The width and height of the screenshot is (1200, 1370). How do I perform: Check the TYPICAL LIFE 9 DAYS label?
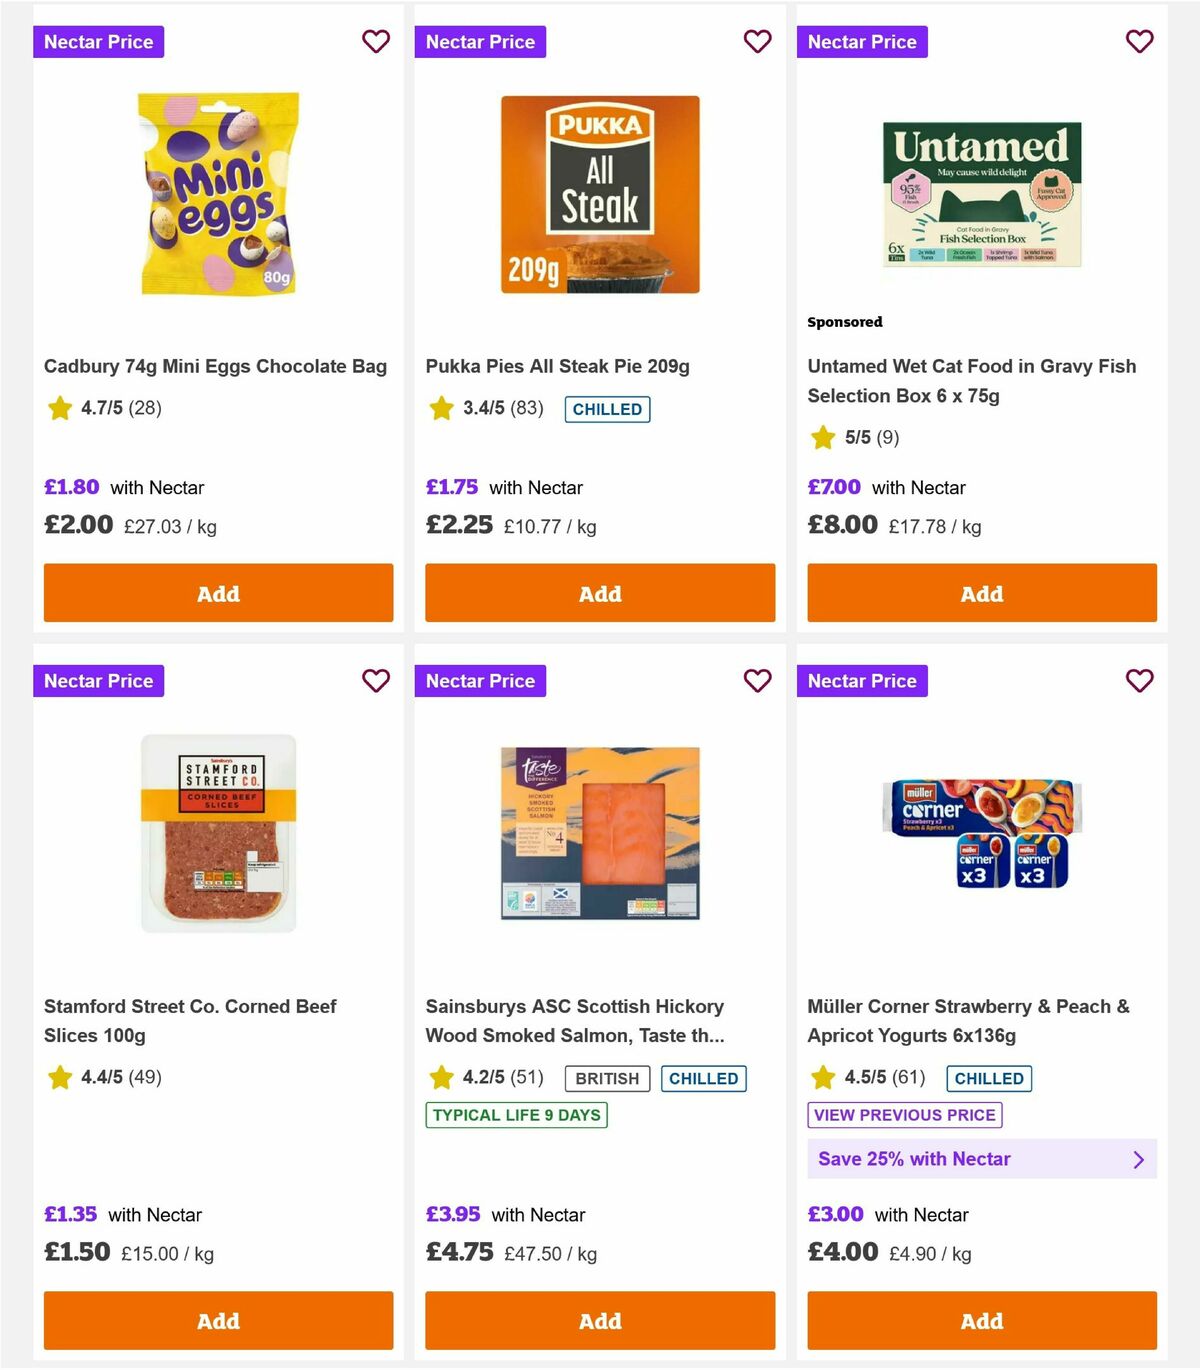515,1115
